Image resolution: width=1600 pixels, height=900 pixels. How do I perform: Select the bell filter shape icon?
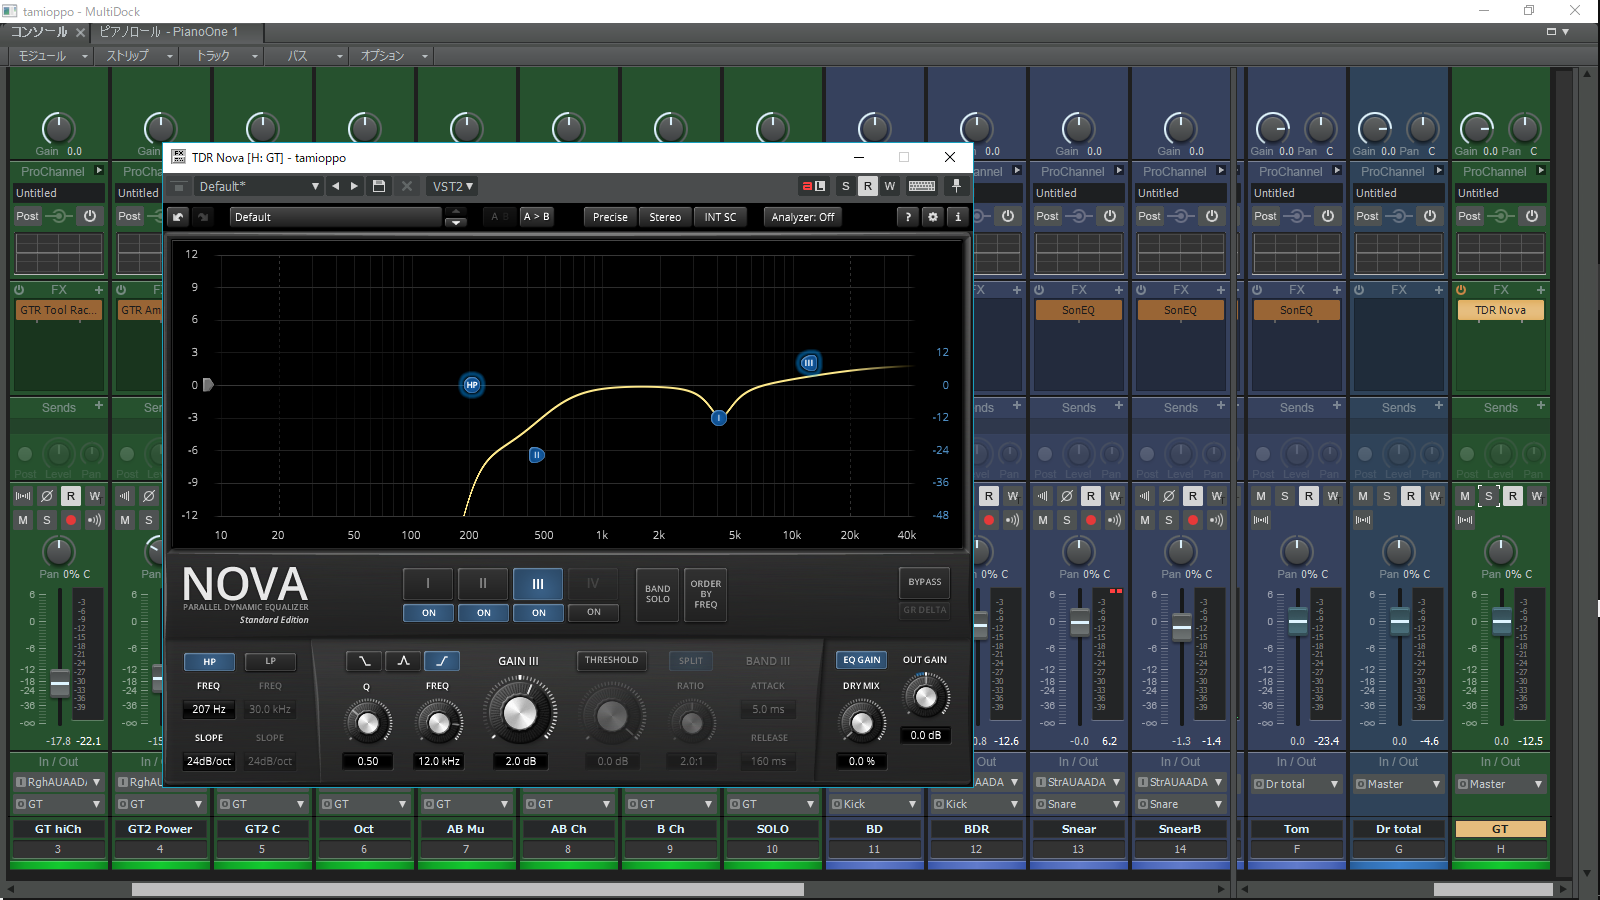pyautogui.click(x=403, y=661)
